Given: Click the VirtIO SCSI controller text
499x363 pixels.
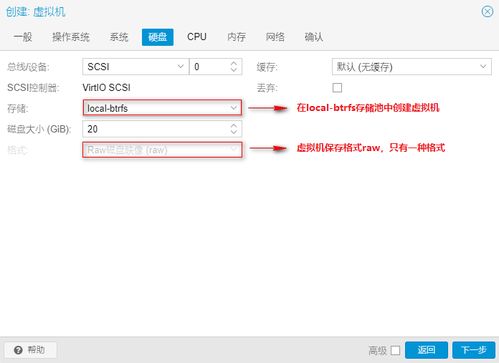Looking at the screenshot, I should click(106, 88).
